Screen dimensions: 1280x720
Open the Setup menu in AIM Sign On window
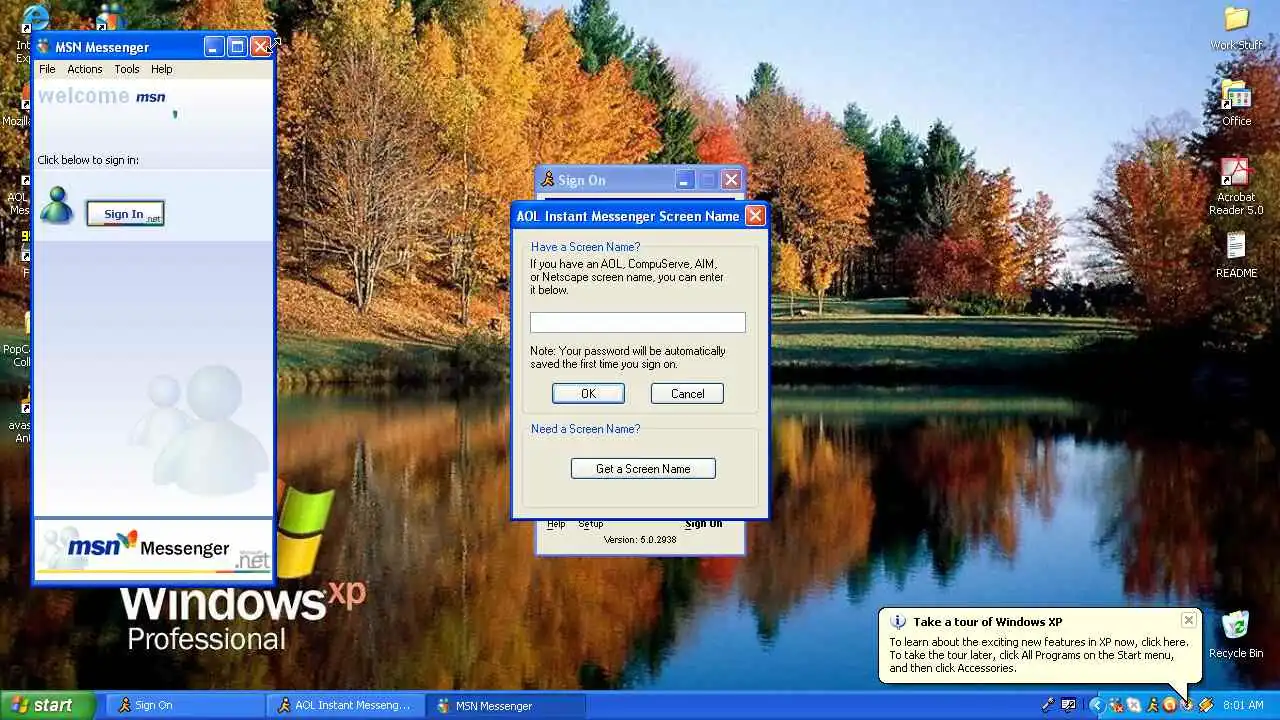coord(590,524)
